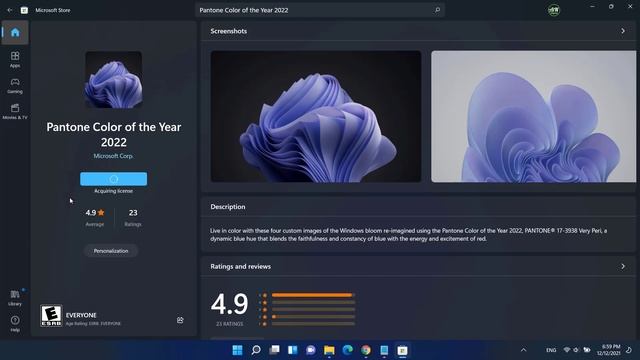Open the Gaming section in sidebar
This screenshot has width=640, height=360.
(15, 86)
